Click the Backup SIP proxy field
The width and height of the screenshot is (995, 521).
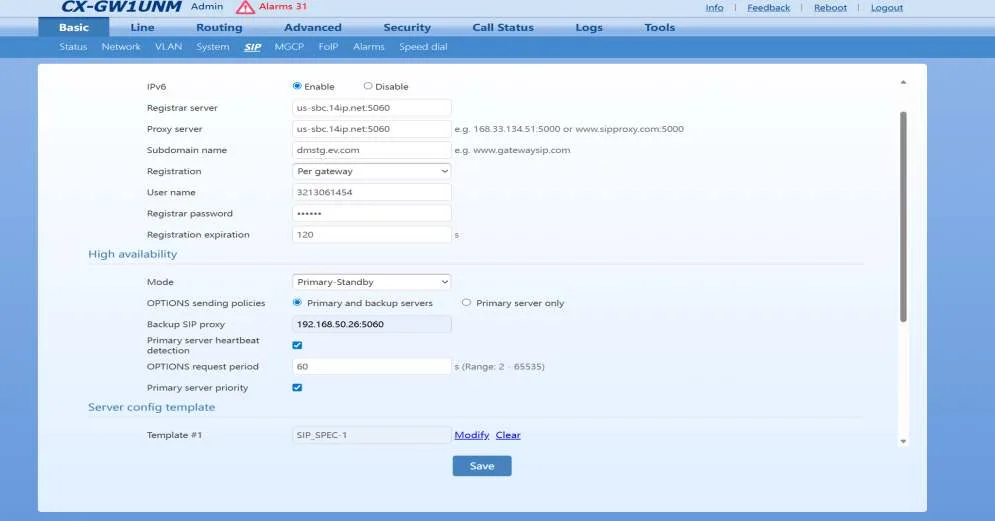[x=372, y=324]
